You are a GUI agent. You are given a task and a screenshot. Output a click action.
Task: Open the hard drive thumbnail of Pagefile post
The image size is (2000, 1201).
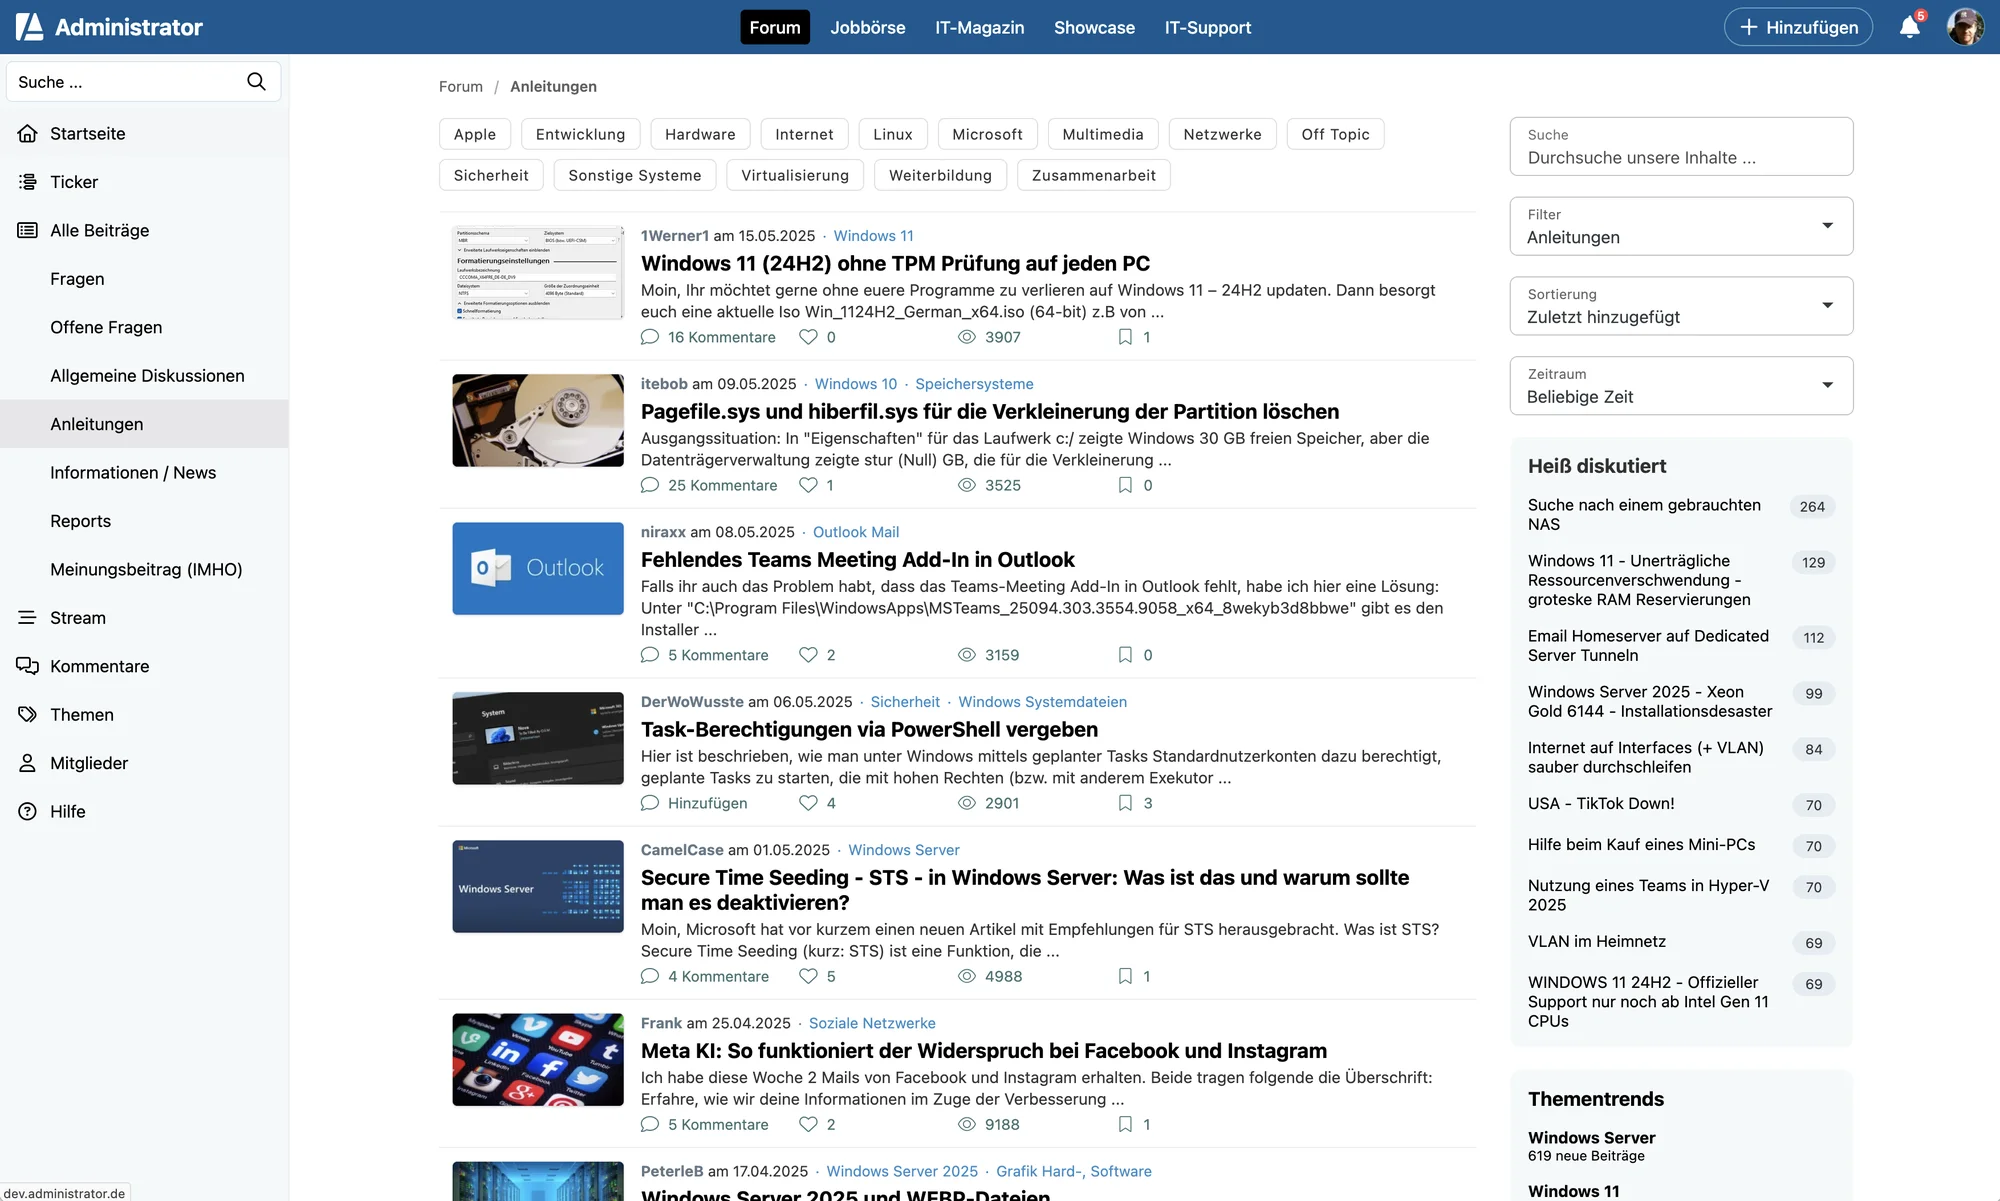point(538,421)
